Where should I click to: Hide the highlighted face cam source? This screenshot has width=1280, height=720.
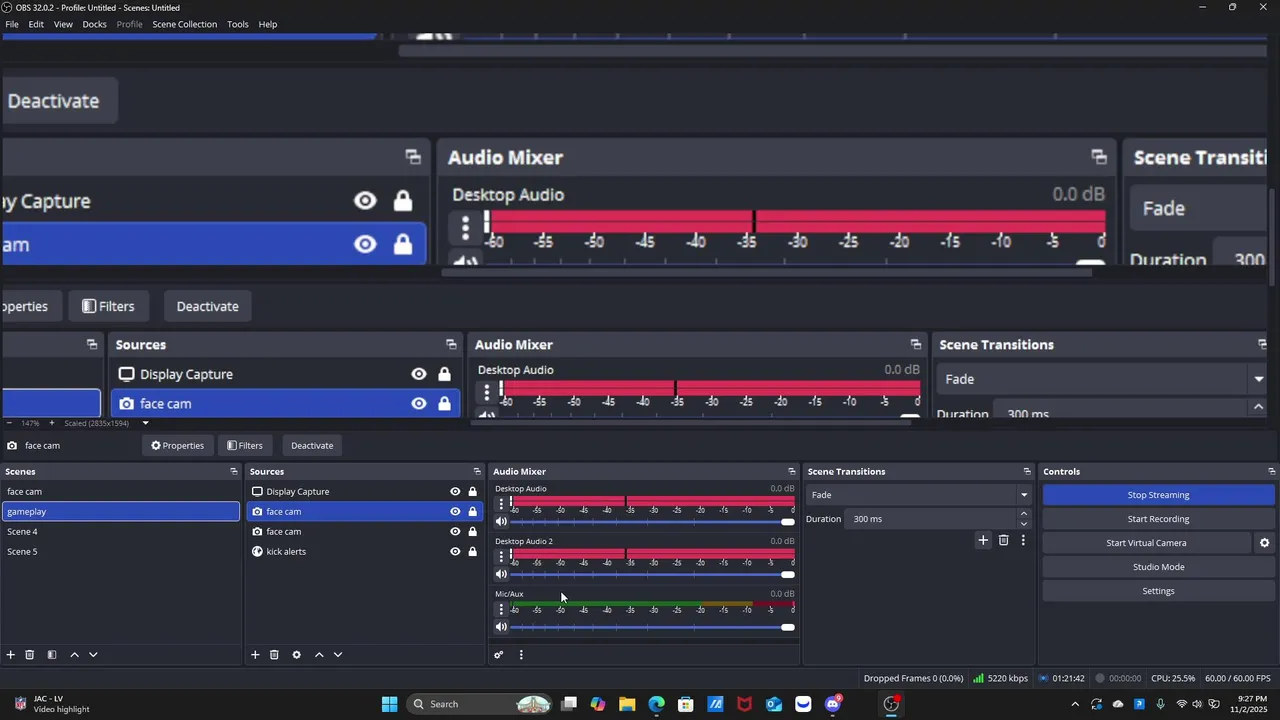pyautogui.click(x=455, y=512)
